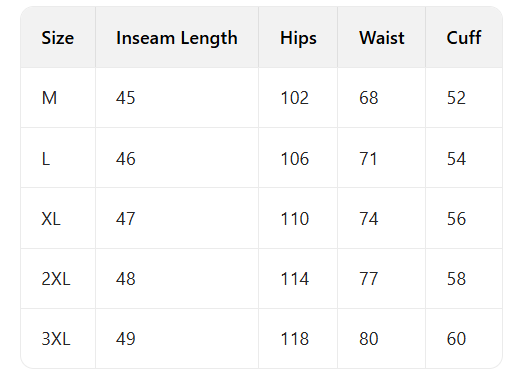Click the Inseam Length column header

click(x=177, y=38)
